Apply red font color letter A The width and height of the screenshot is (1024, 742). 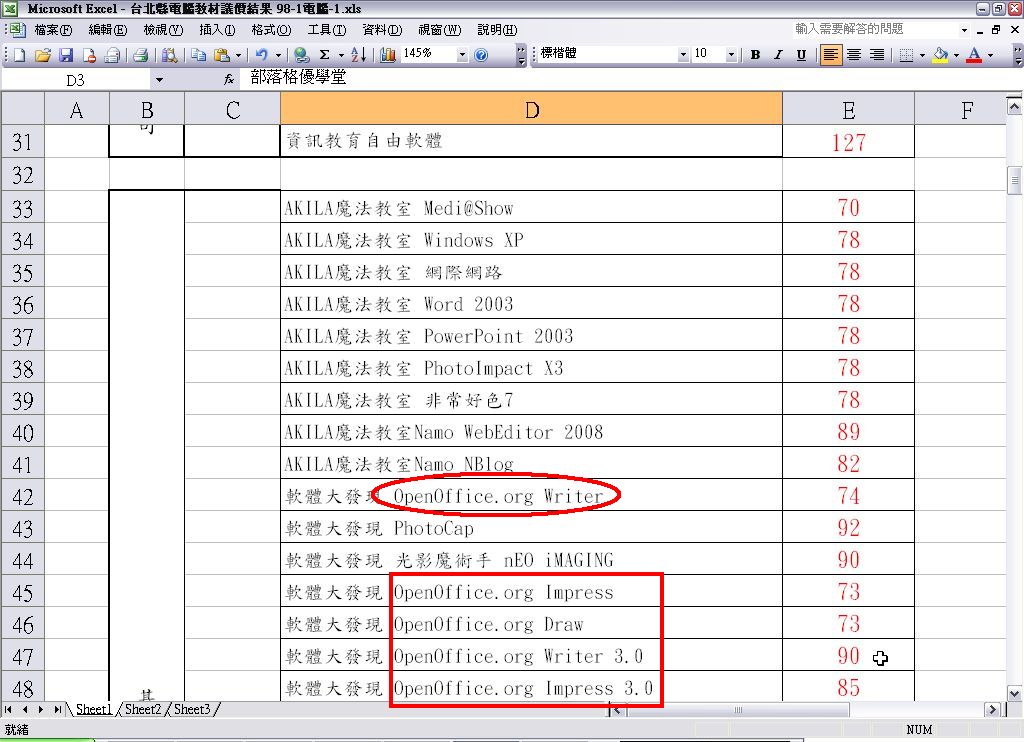click(x=974, y=55)
